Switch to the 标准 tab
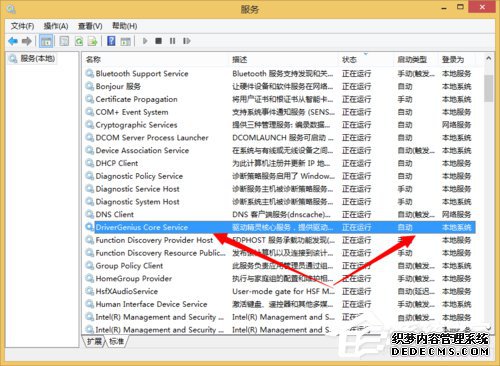 coord(116,341)
